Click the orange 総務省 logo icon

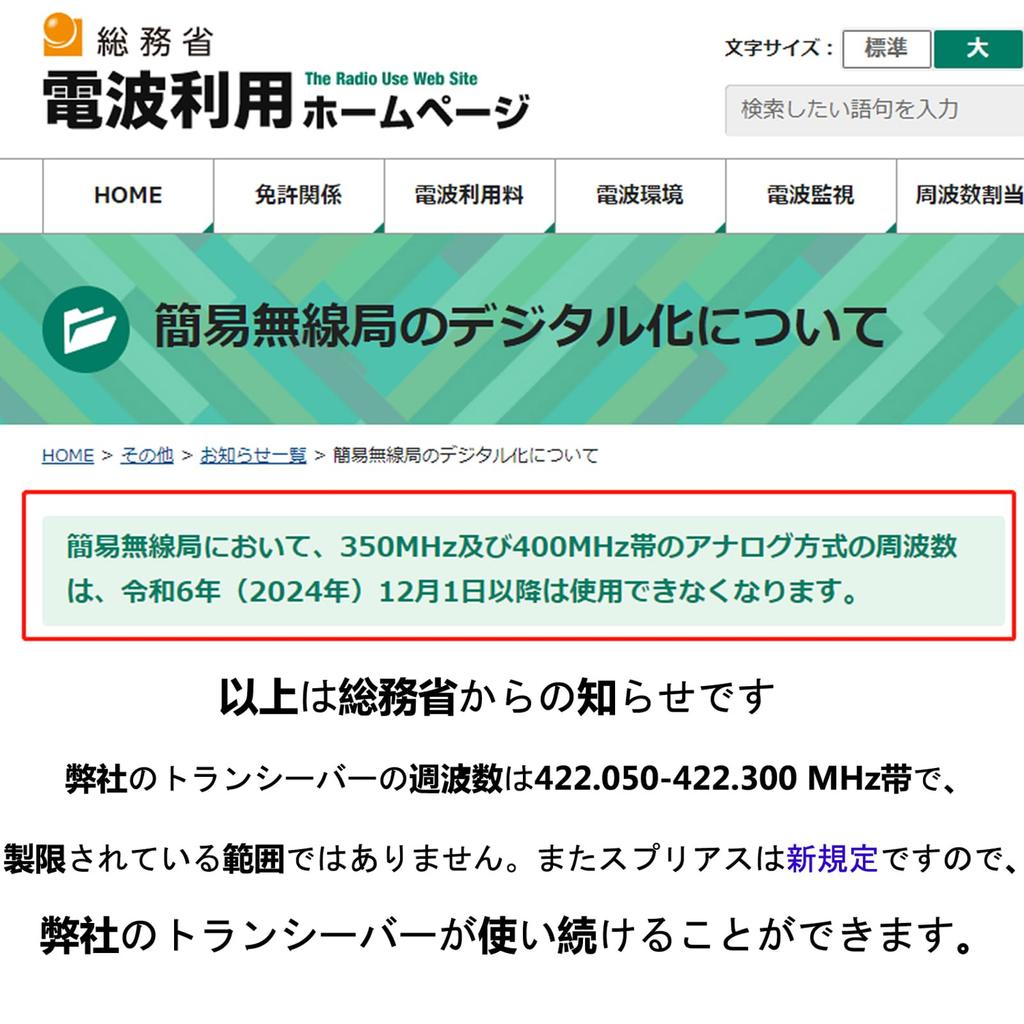63,35
